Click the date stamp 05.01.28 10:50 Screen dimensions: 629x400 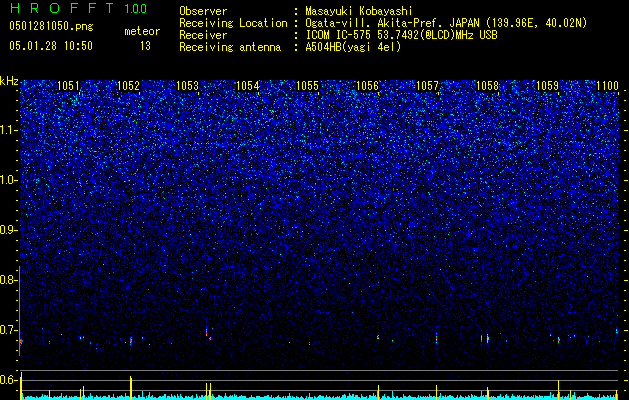(51, 46)
